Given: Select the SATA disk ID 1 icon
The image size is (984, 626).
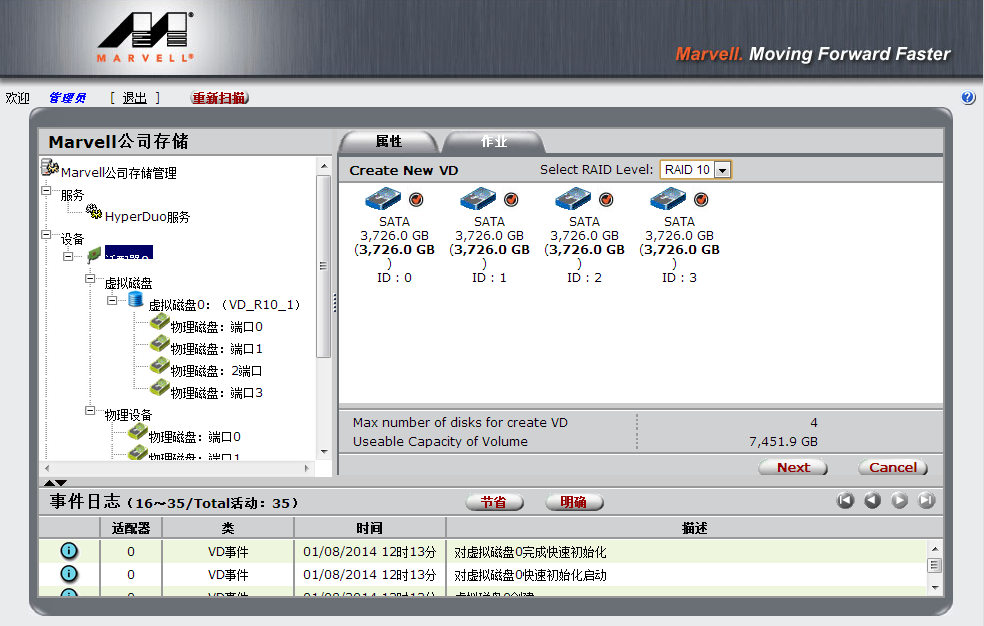Looking at the screenshot, I should (x=478, y=199).
